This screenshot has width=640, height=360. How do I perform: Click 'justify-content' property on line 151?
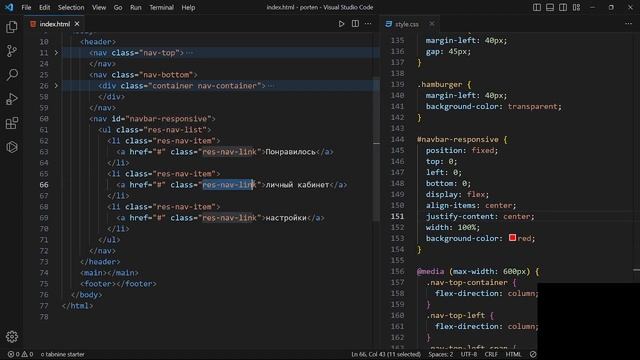coord(460,216)
